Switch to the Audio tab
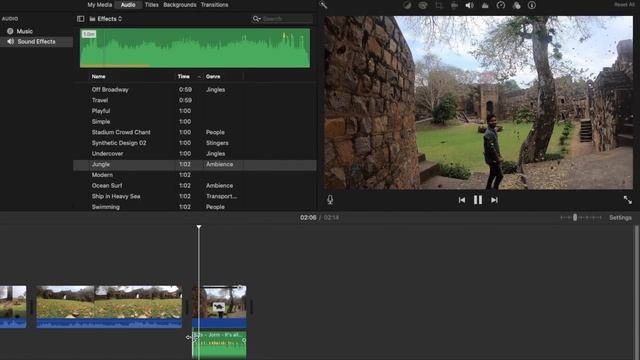Screen dimensions: 640x360 click(128, 5)
